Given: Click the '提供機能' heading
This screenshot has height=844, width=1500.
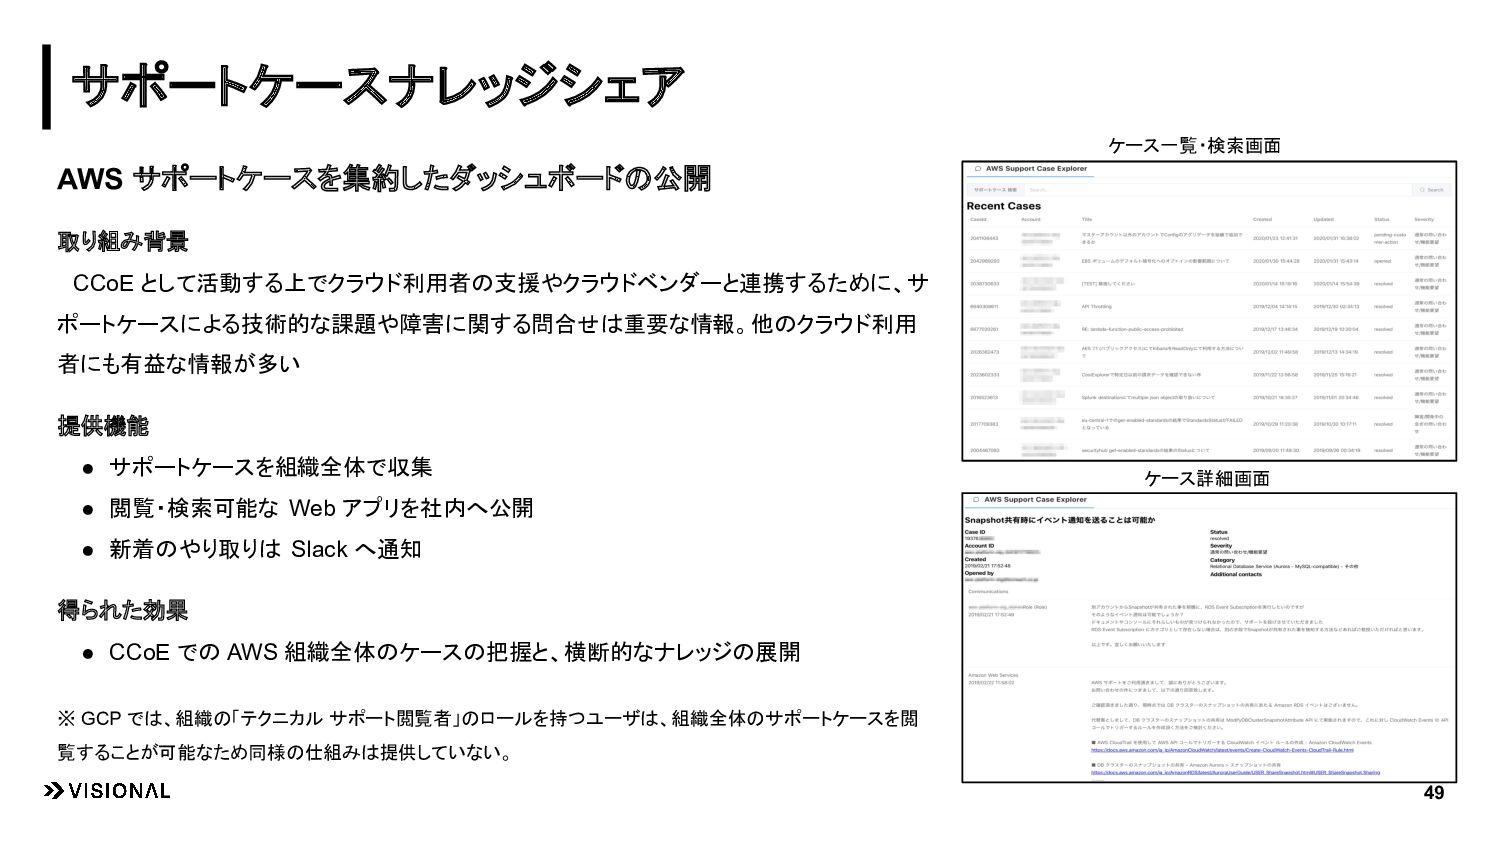Looking at the screenshot, I should [102, 426].
